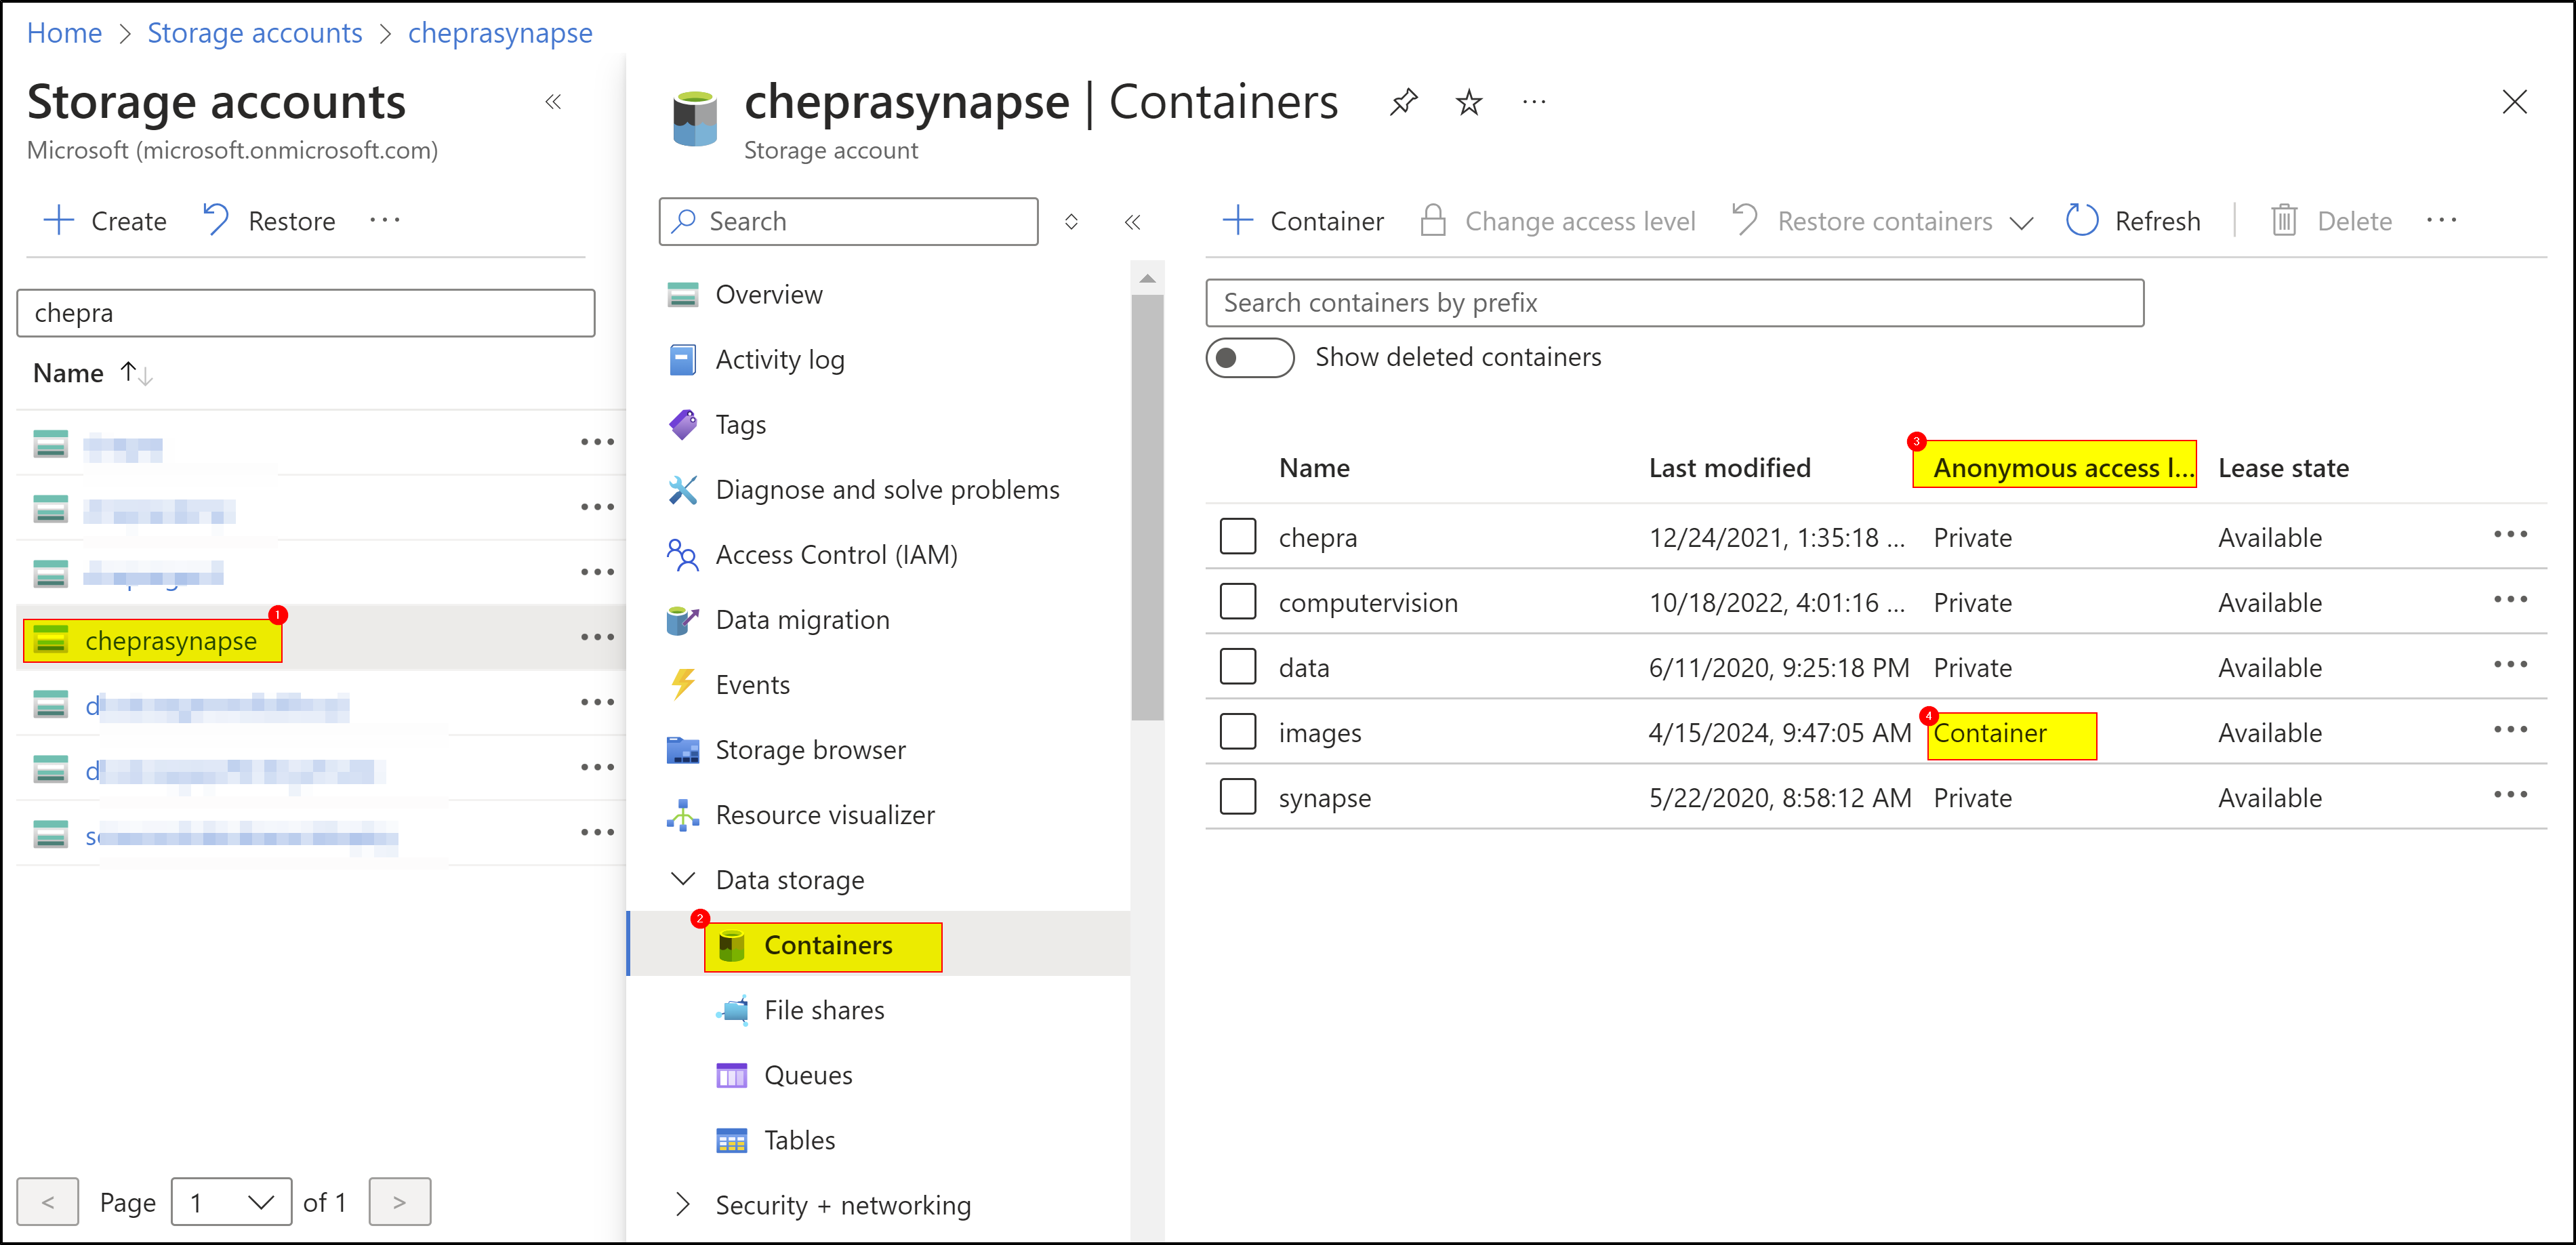2576x1245 pixels.
Task: Click the favorite star icon
Action: (1468, 102)
